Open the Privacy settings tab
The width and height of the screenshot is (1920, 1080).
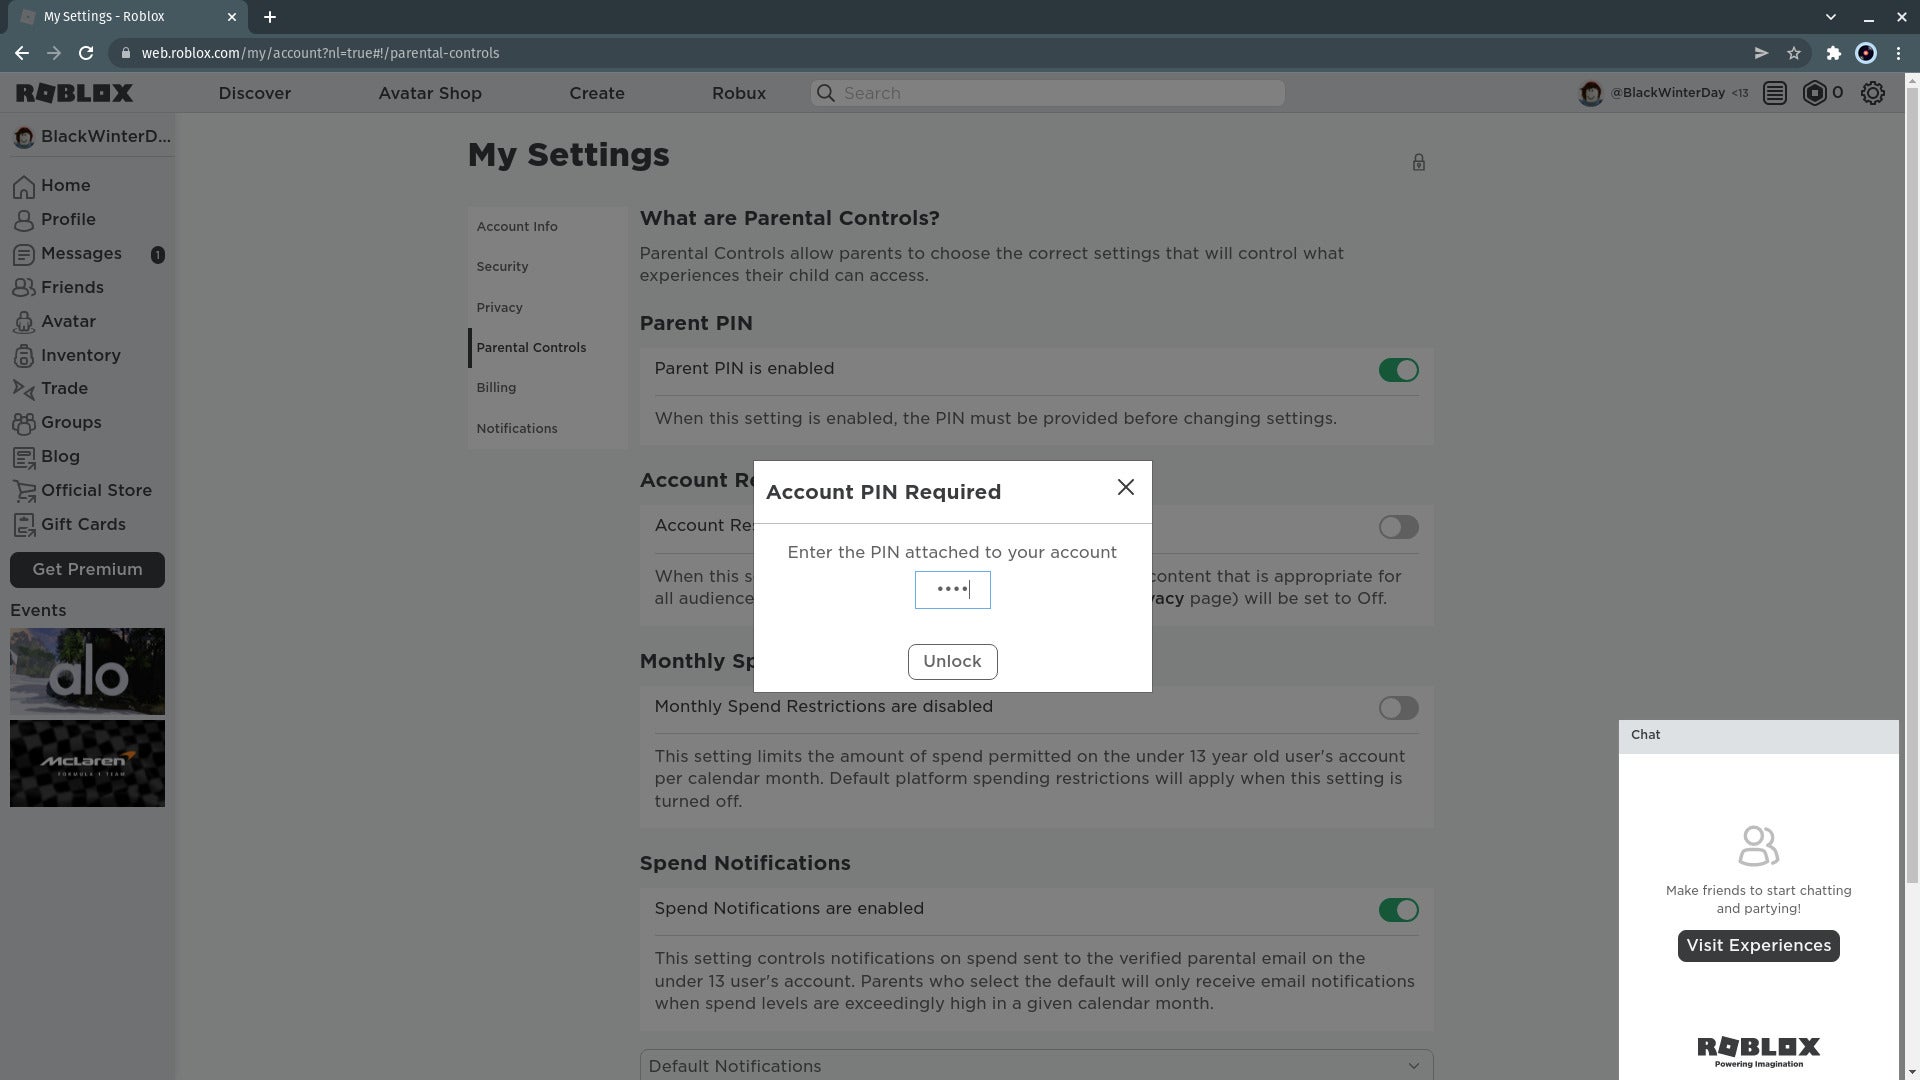(x=547, y=307)
